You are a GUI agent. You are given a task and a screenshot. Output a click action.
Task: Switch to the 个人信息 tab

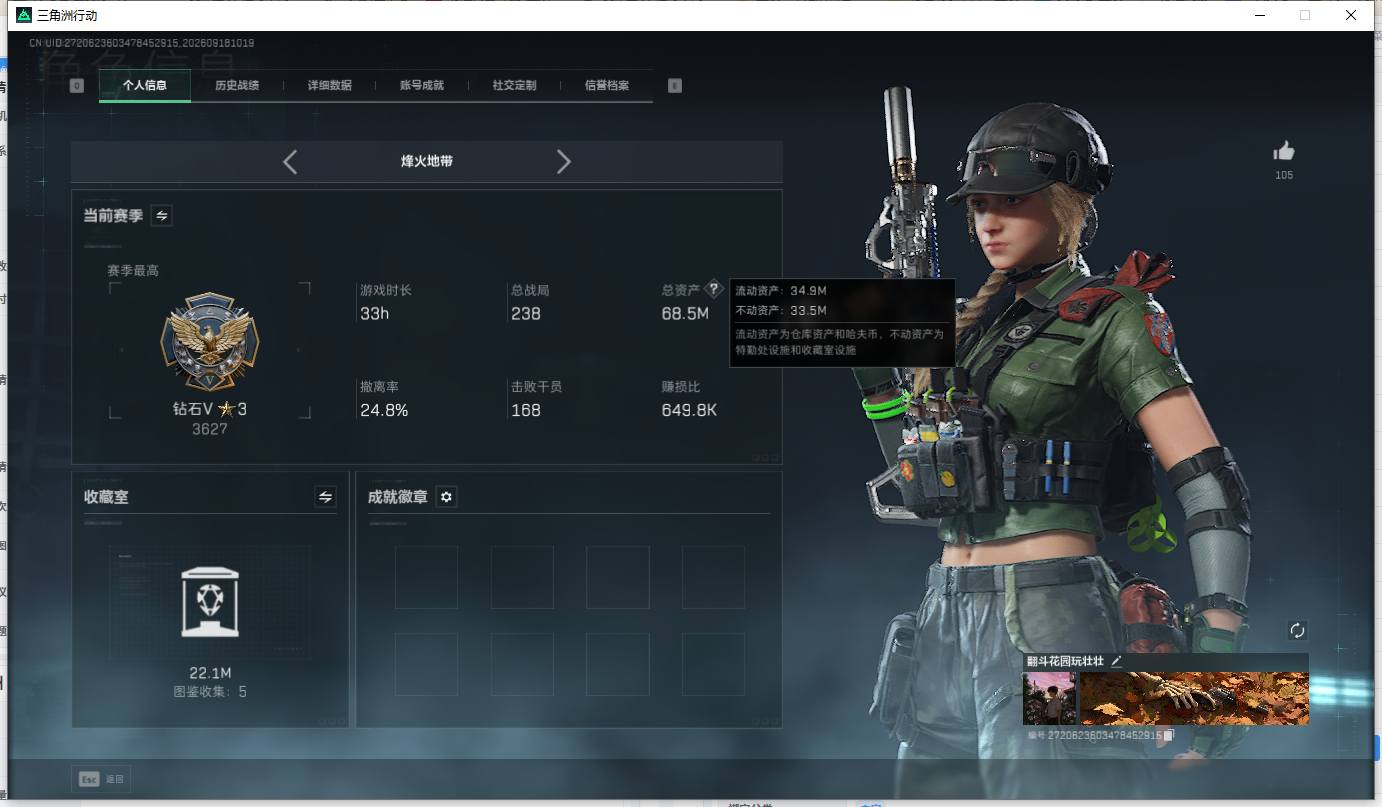(x=145, y=85)
